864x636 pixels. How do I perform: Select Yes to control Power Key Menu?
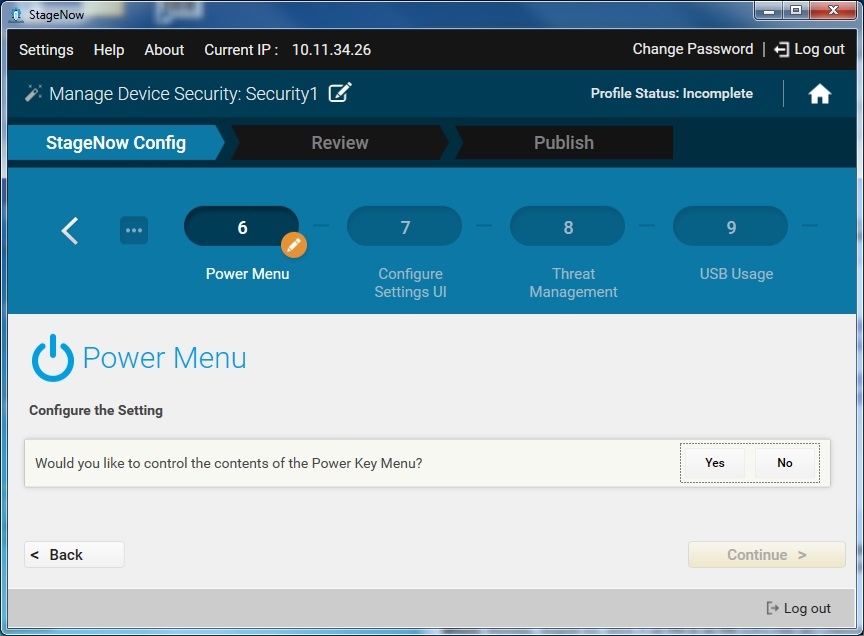[714, 463]
